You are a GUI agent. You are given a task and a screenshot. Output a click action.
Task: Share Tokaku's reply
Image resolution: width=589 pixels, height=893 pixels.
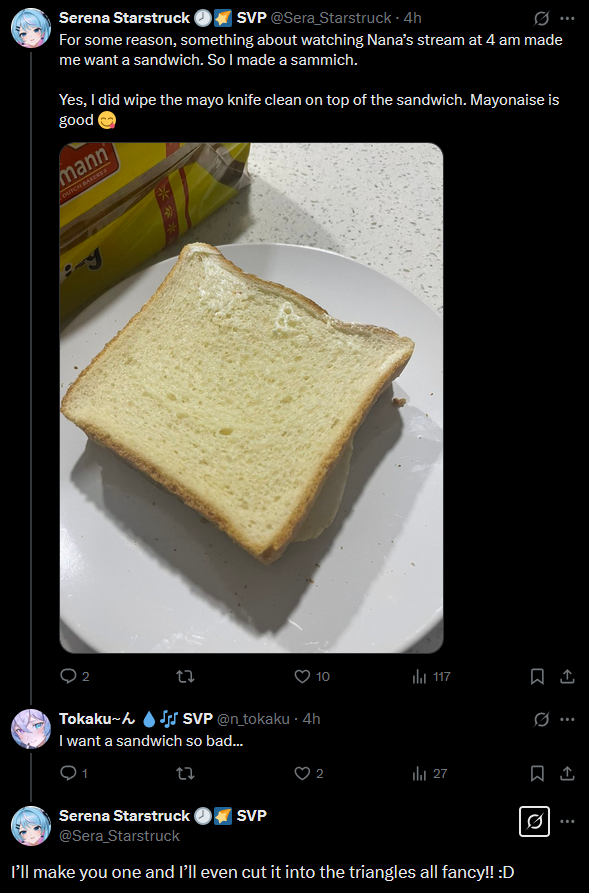click(x=567, y=773)
